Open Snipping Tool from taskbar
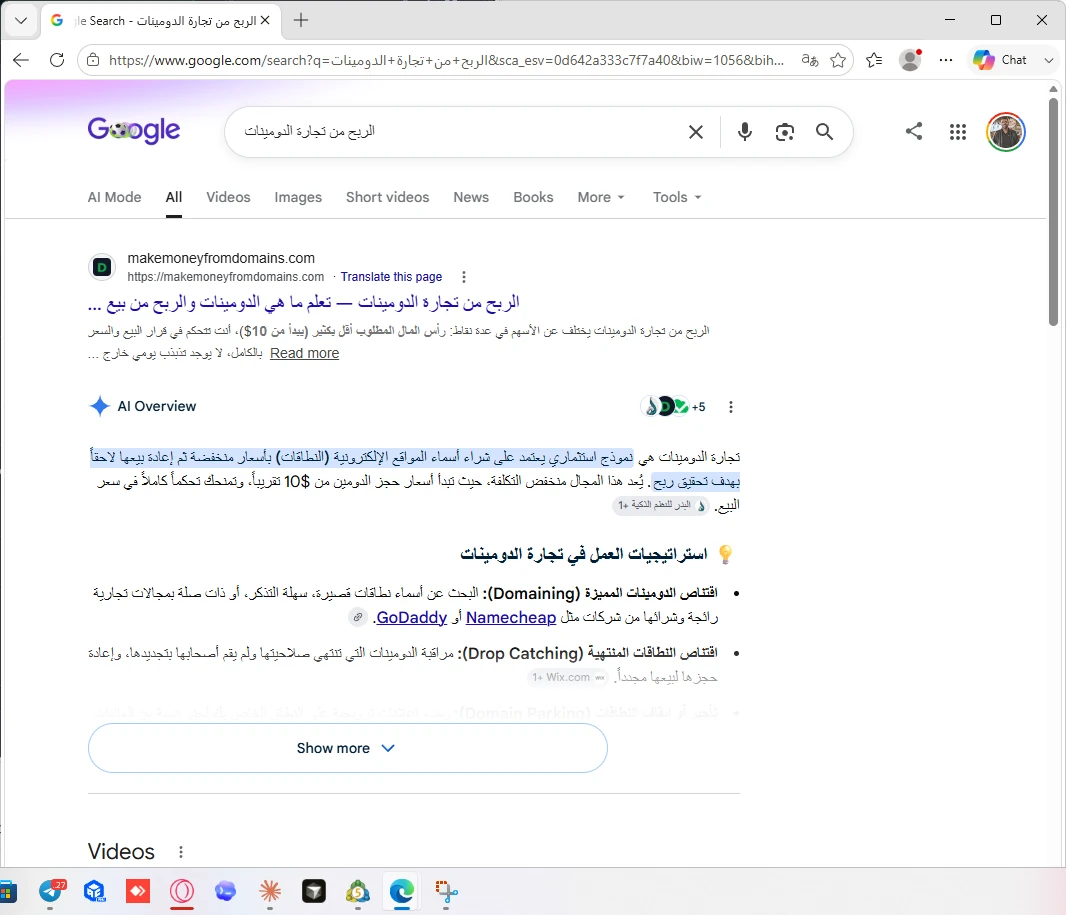The image size is (1066, 915). [x=446, y=891]
